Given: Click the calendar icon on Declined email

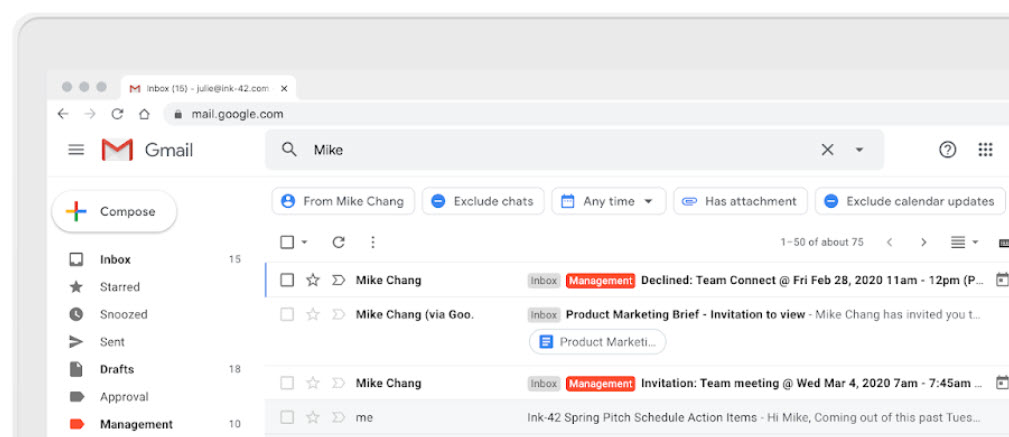Looking at the screenshot, I should click(1001, 280).
